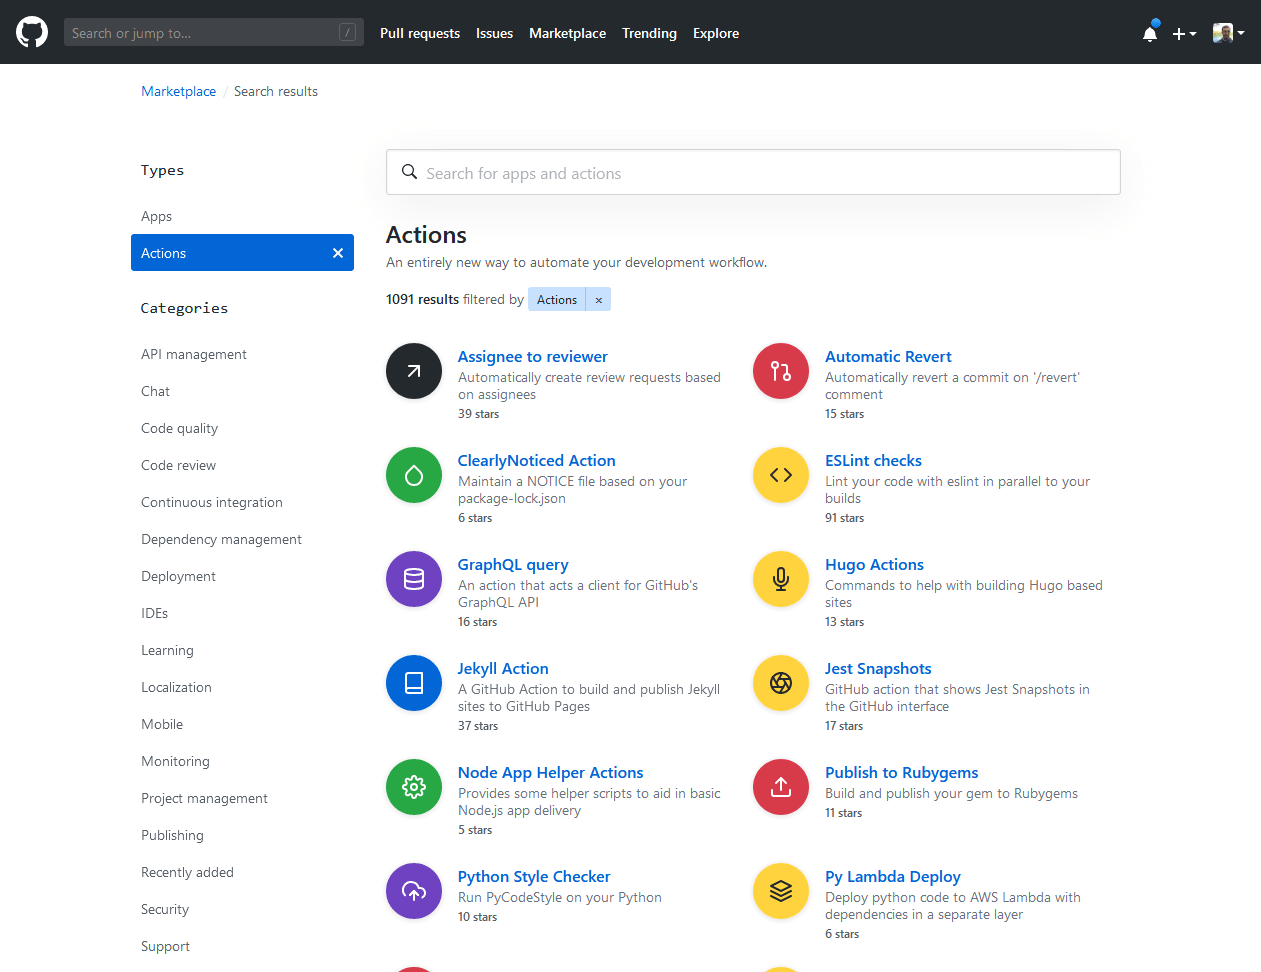
Task: Remove the Actions type filter with X
Action: click(338, 253)
